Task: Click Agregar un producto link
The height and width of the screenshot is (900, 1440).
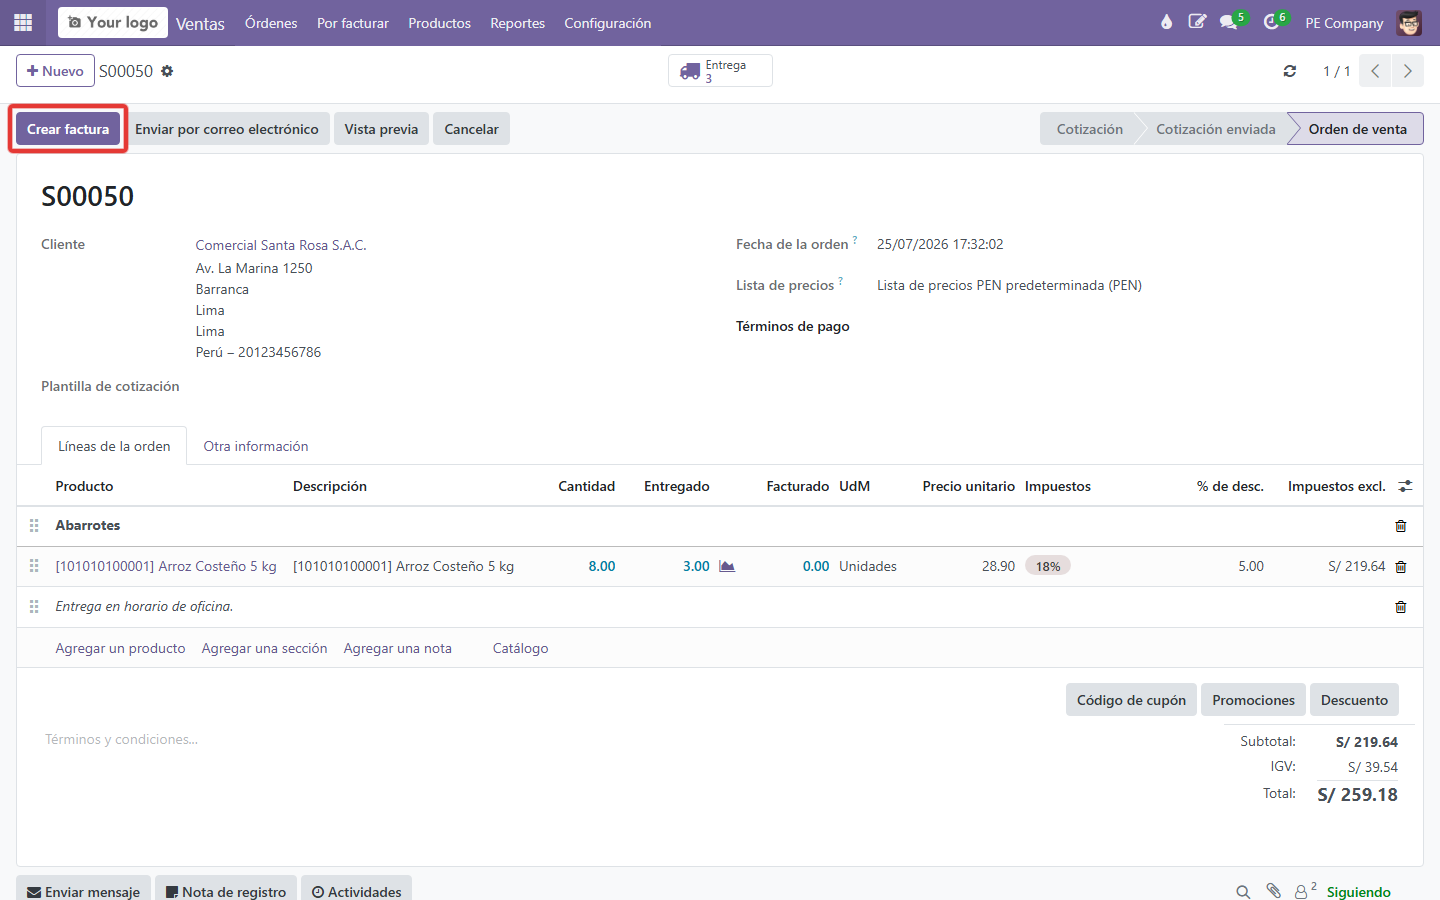Action: tap(120, 648)
